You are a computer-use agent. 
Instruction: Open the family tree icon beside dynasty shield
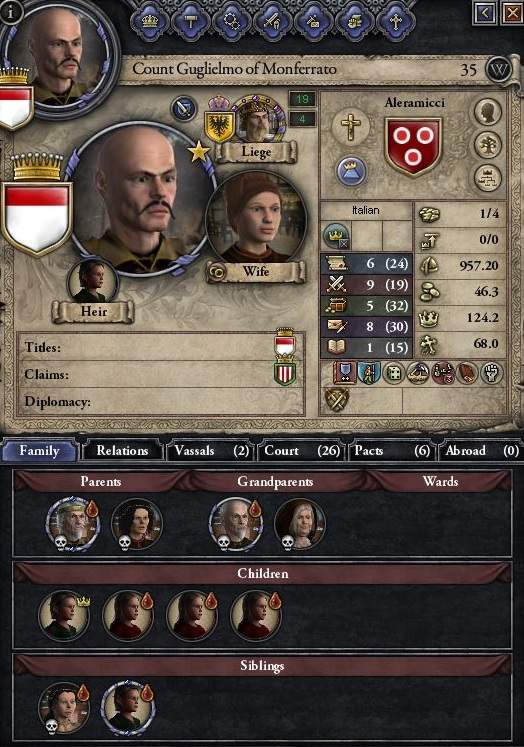tap(488, 145)
